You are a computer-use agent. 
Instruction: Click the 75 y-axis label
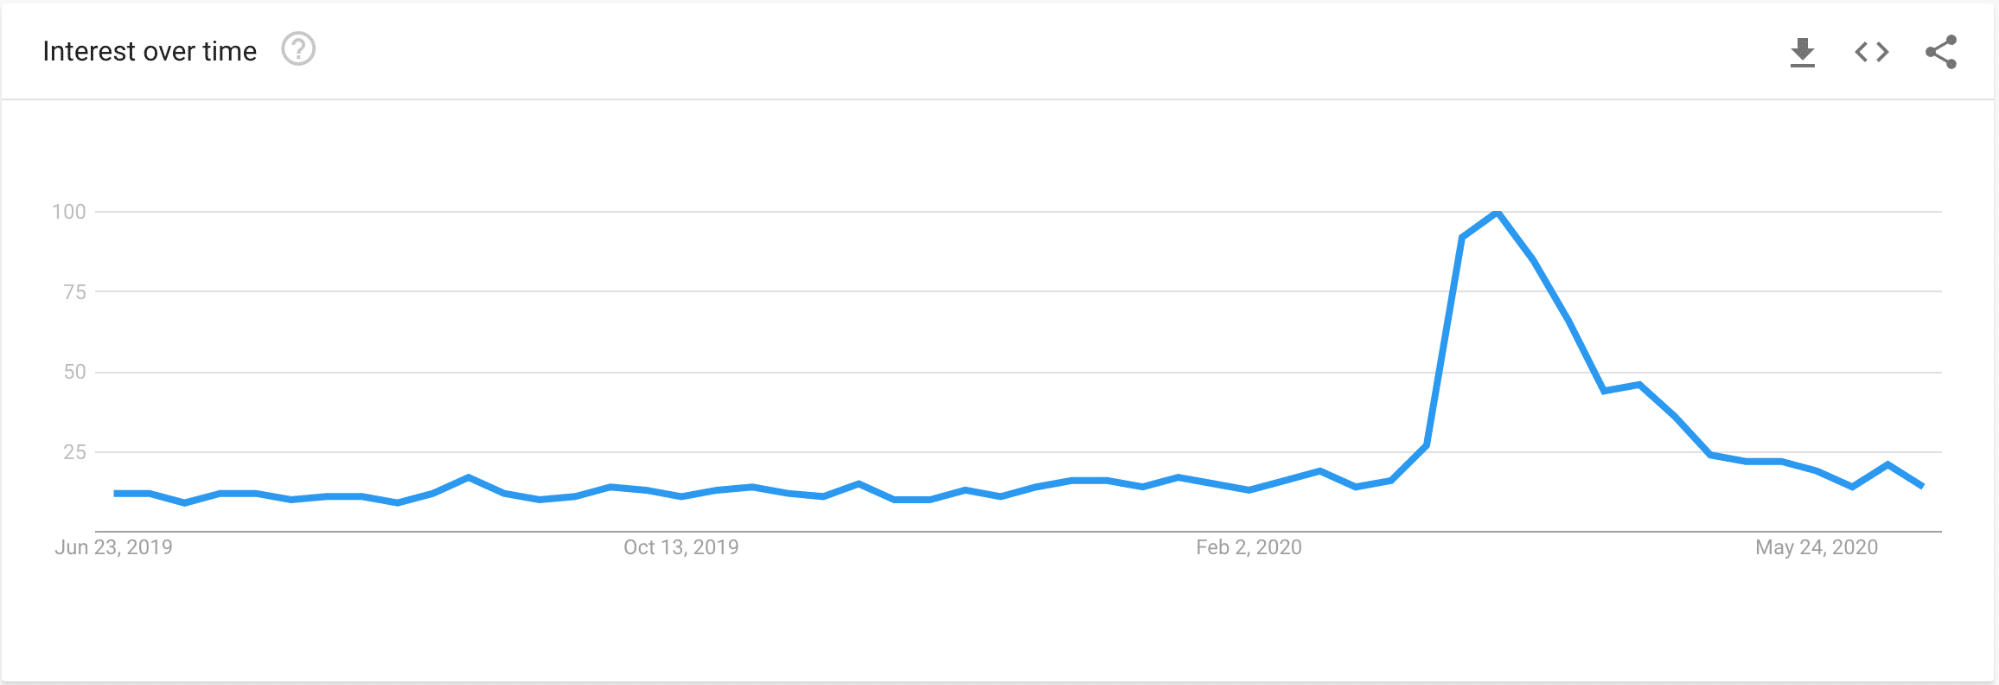[75, 292]
